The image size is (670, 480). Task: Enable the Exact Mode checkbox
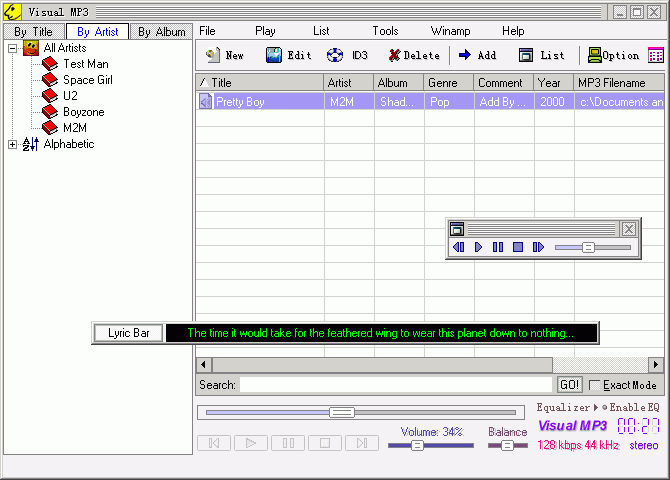[595, 385]
